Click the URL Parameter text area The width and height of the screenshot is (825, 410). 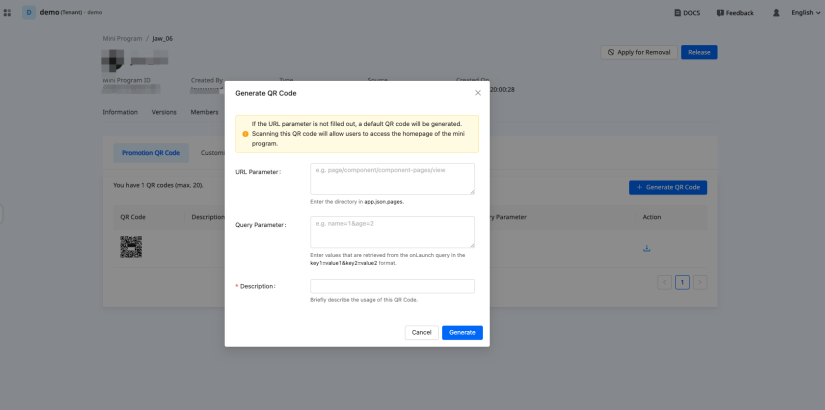coord(392,179)
